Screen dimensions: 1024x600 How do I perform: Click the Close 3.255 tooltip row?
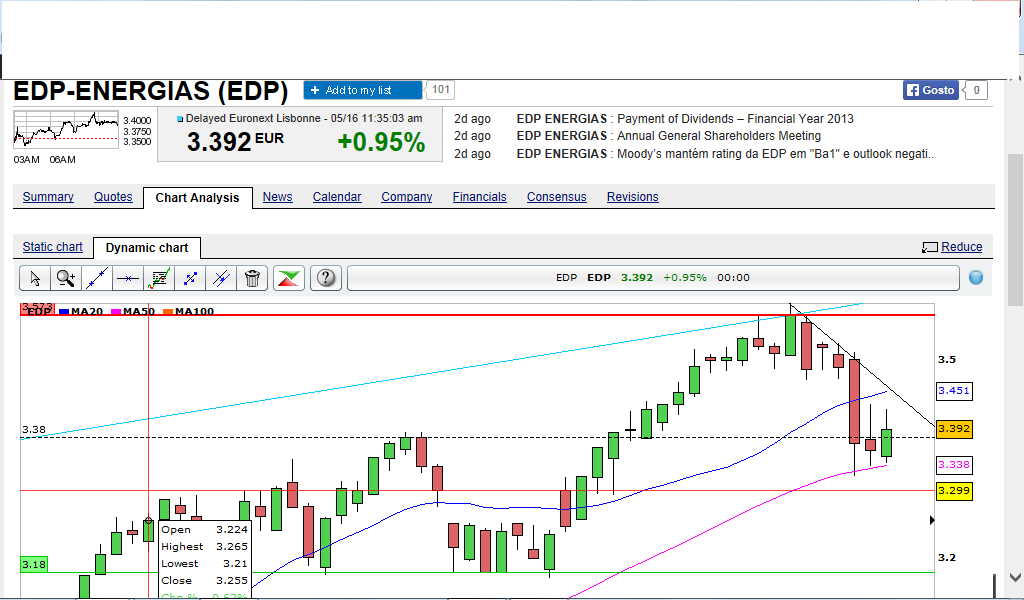coord(204,580)
